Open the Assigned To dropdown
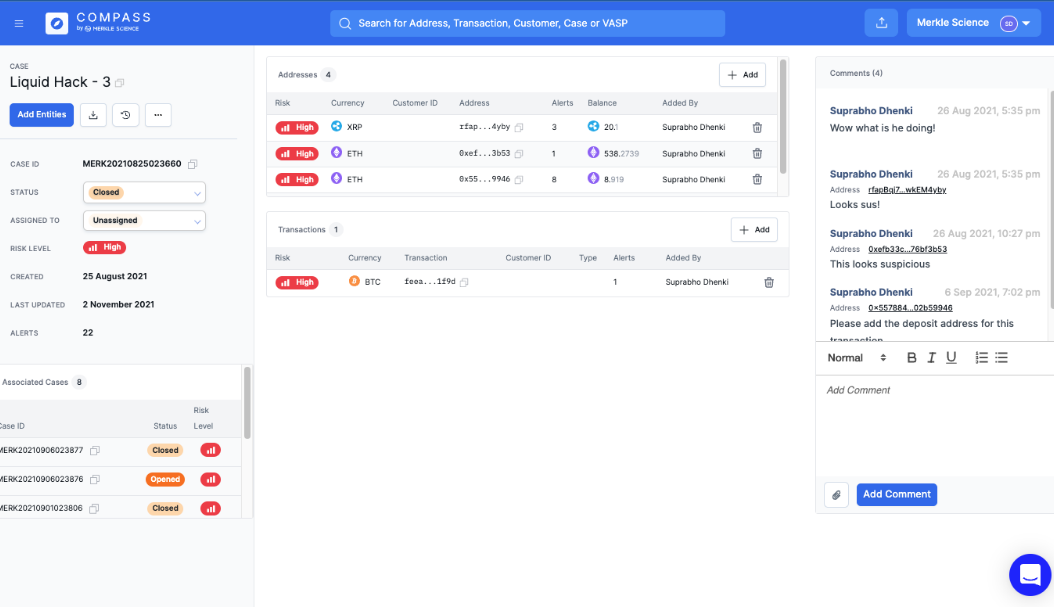Viewport: 1054px width, 607px height. 144,220
